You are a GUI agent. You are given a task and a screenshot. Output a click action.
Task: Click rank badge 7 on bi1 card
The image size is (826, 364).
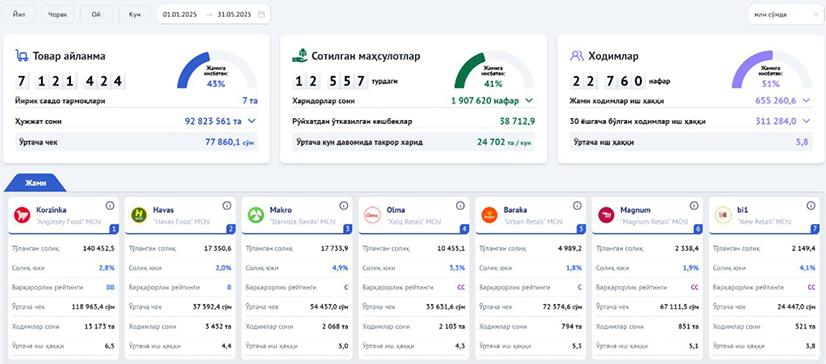pyautogui.click(x=815, y=229)
